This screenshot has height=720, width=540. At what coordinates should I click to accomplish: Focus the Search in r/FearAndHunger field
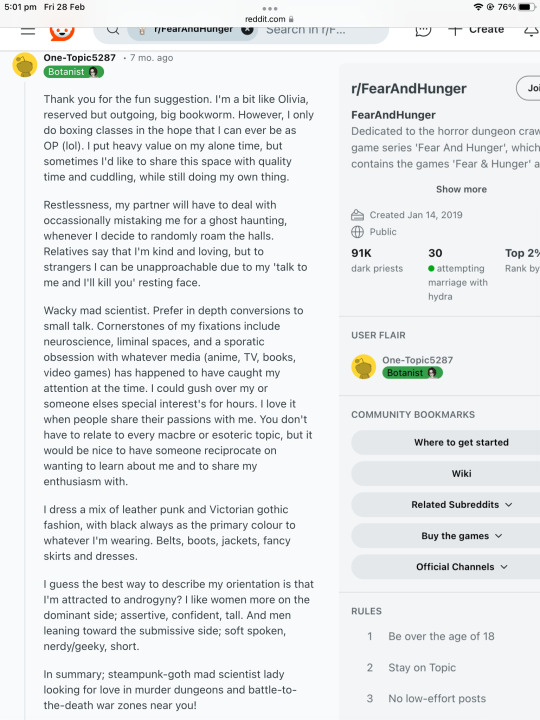click(x=321, y=30)
